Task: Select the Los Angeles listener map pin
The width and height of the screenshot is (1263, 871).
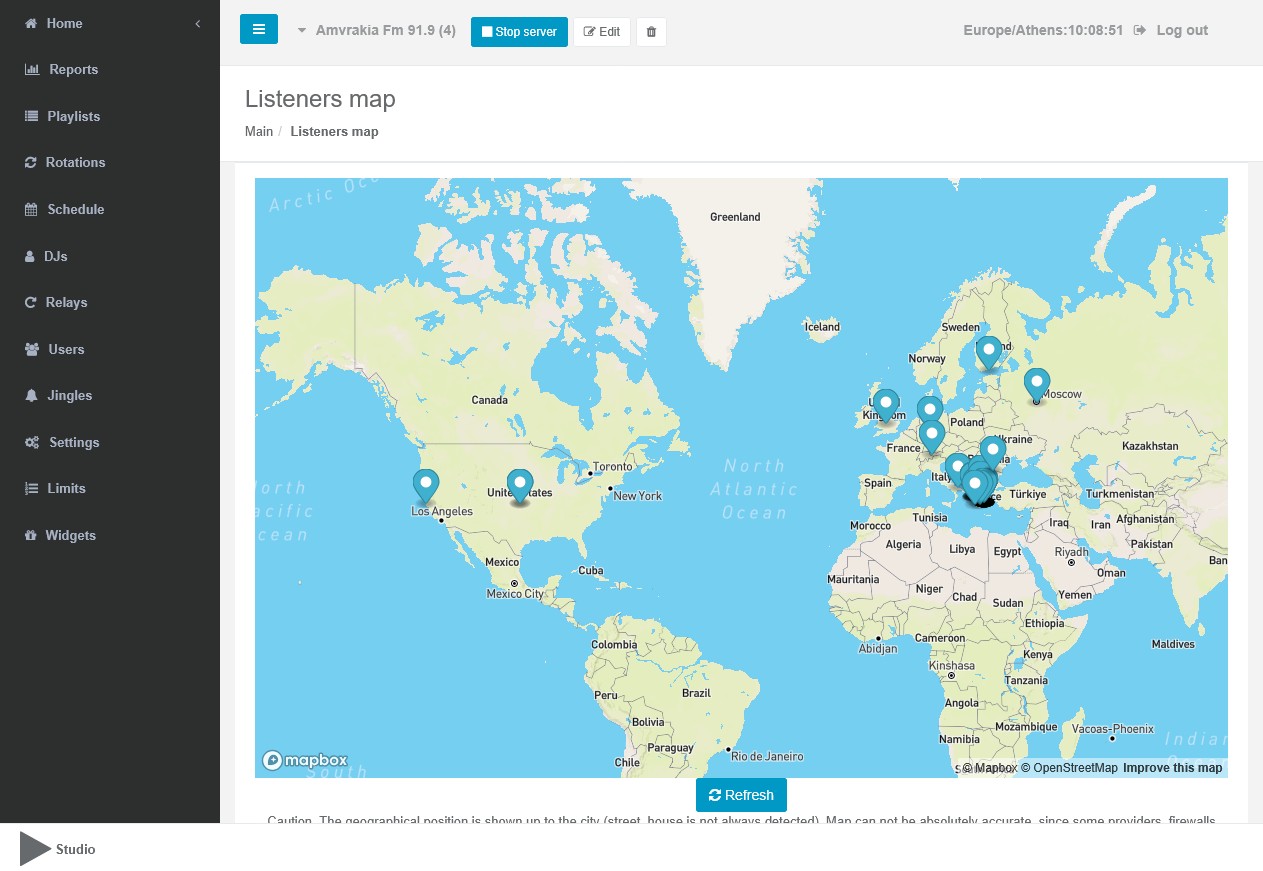Action: (x=426, y=486)
